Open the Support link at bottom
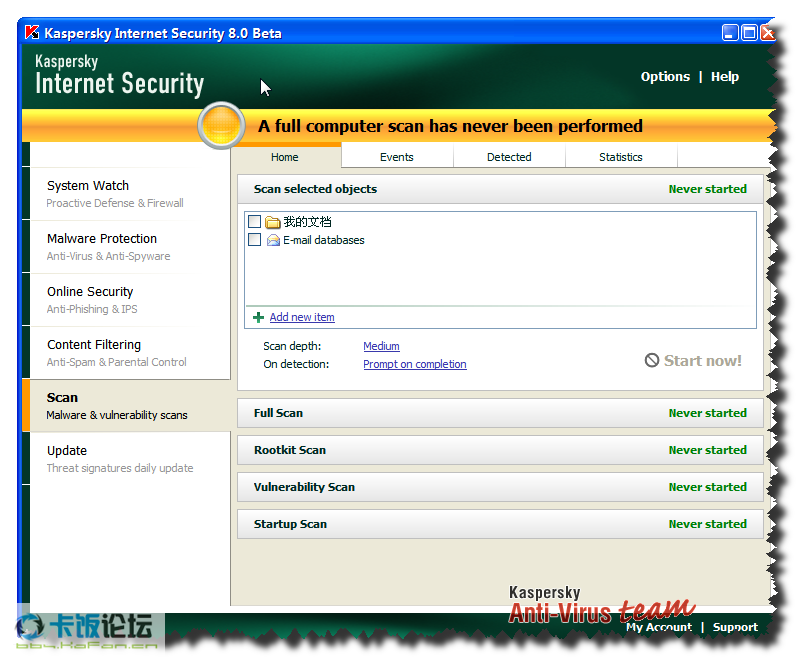The image size is (802, 663). [735, 627]
